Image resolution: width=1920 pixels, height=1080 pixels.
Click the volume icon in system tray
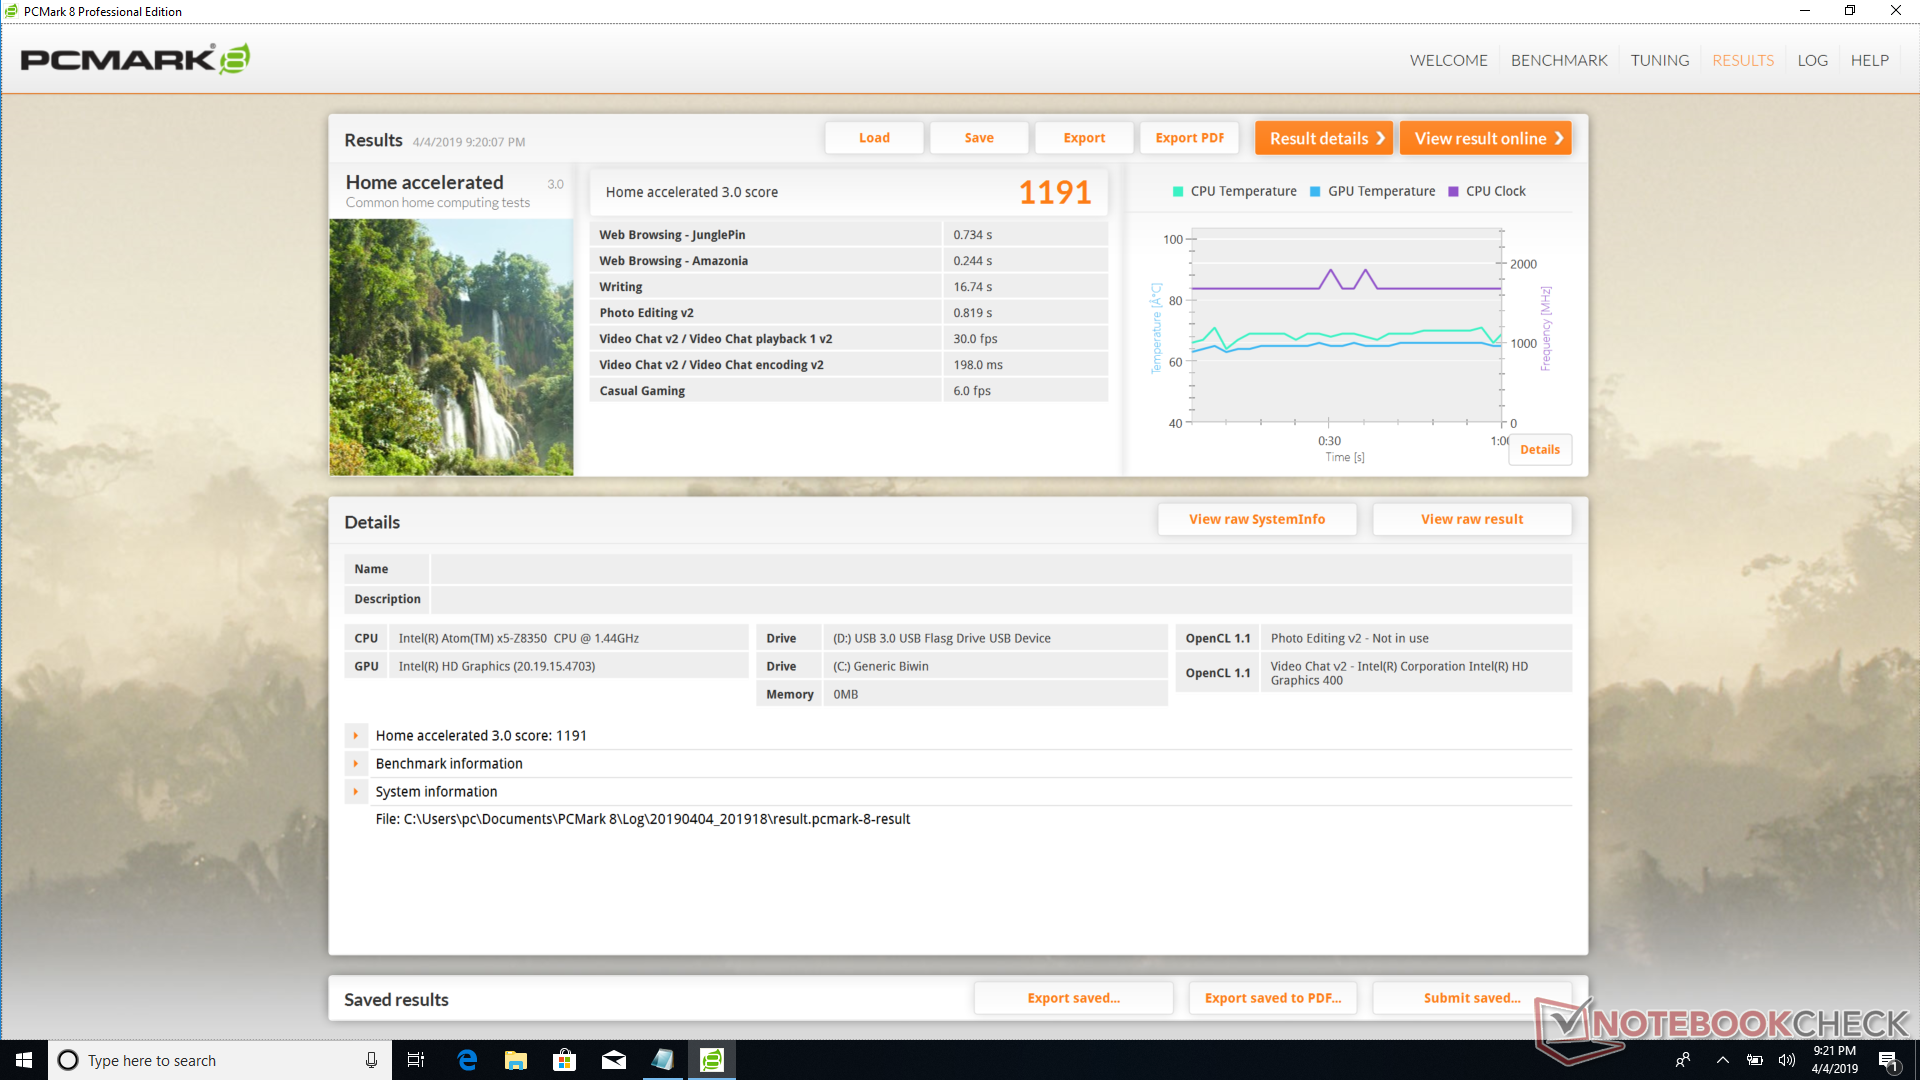tap(1787, 1060)
